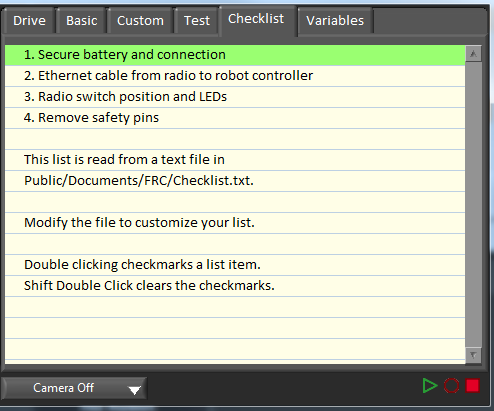Click the line 'This list is read from a text file in'
Image resolution: width=494 pixels, height=411 pixels.
coord(235,160)
